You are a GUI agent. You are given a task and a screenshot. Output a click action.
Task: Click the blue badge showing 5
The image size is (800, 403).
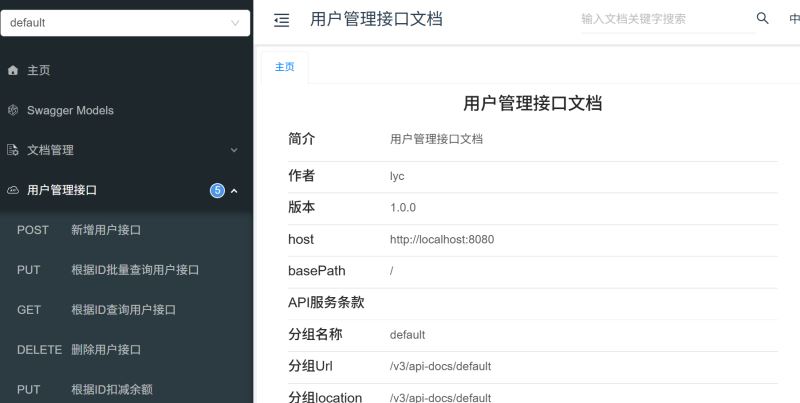[217, 191]
